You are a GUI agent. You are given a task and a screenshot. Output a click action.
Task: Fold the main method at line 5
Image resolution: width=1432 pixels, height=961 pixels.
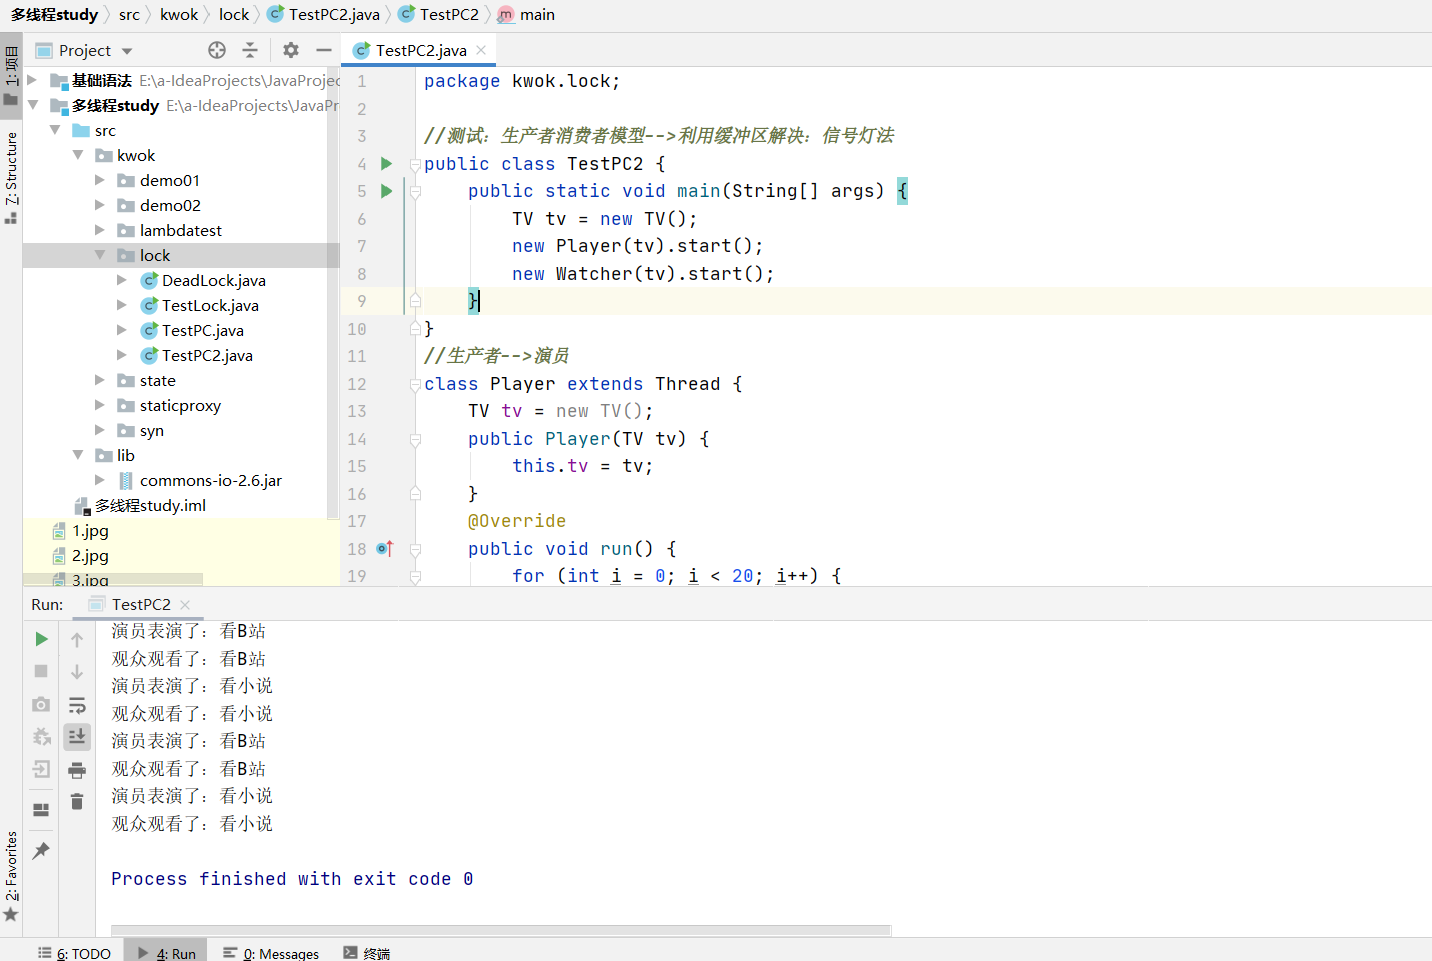click(415, 191)
